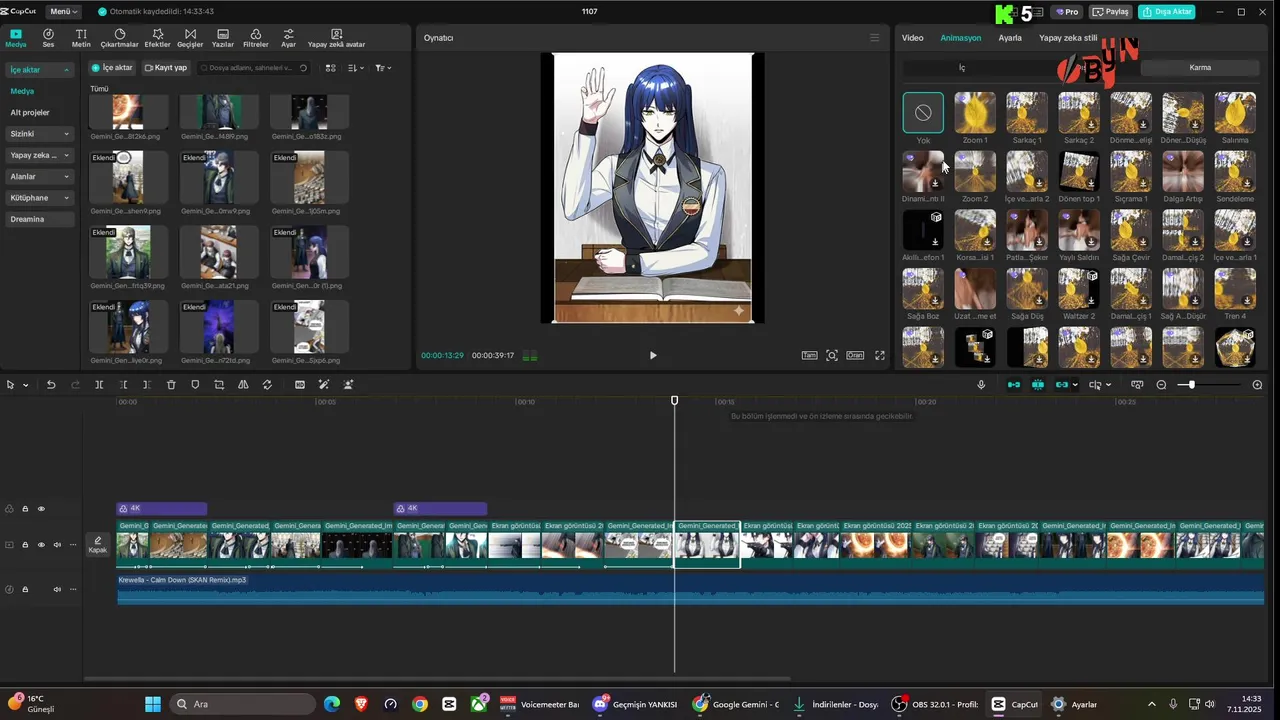This screenshot has width=1280, height=720.
Task: Lock the main video track
Action: [25, 545]
